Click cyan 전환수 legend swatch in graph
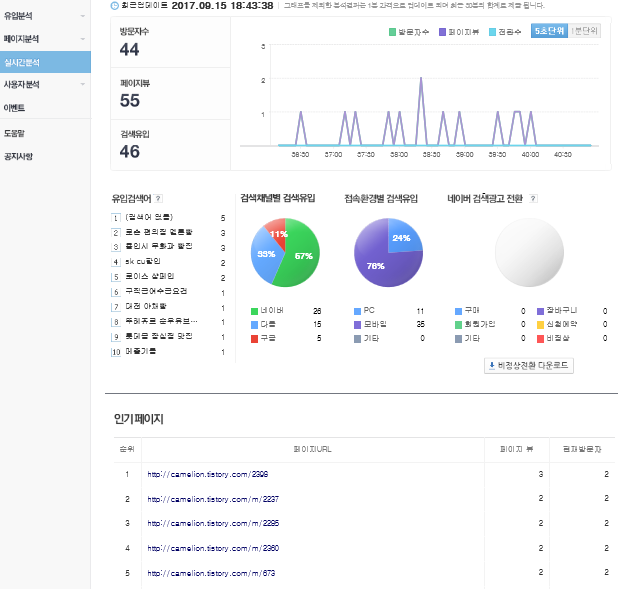The image size is (625, 589). (492, 32)
